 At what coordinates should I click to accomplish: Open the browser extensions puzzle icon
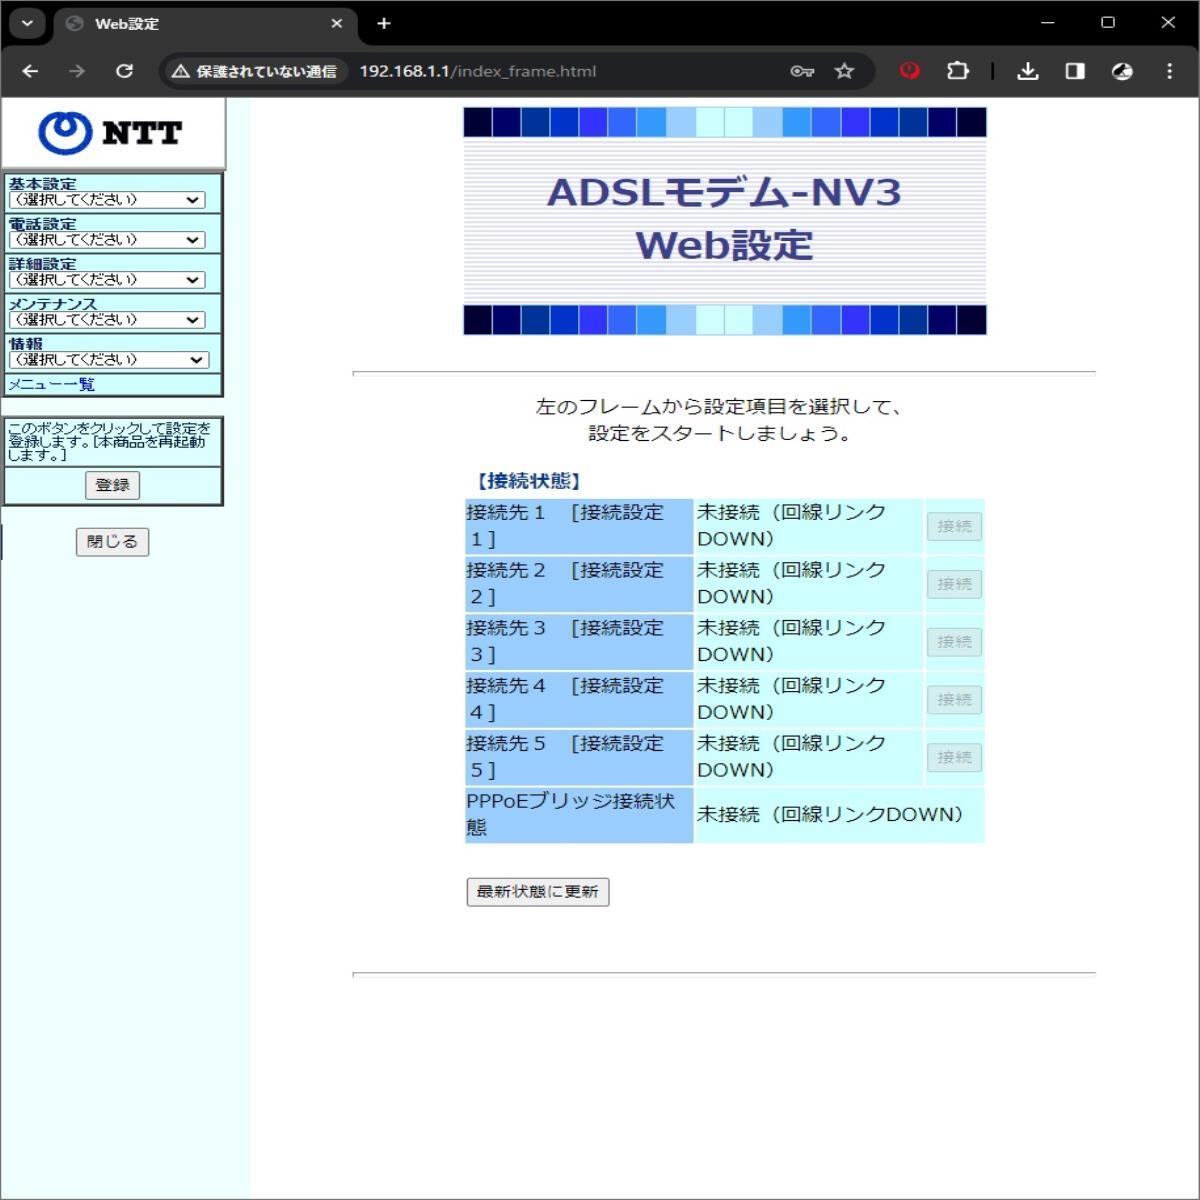click(958, 71)
